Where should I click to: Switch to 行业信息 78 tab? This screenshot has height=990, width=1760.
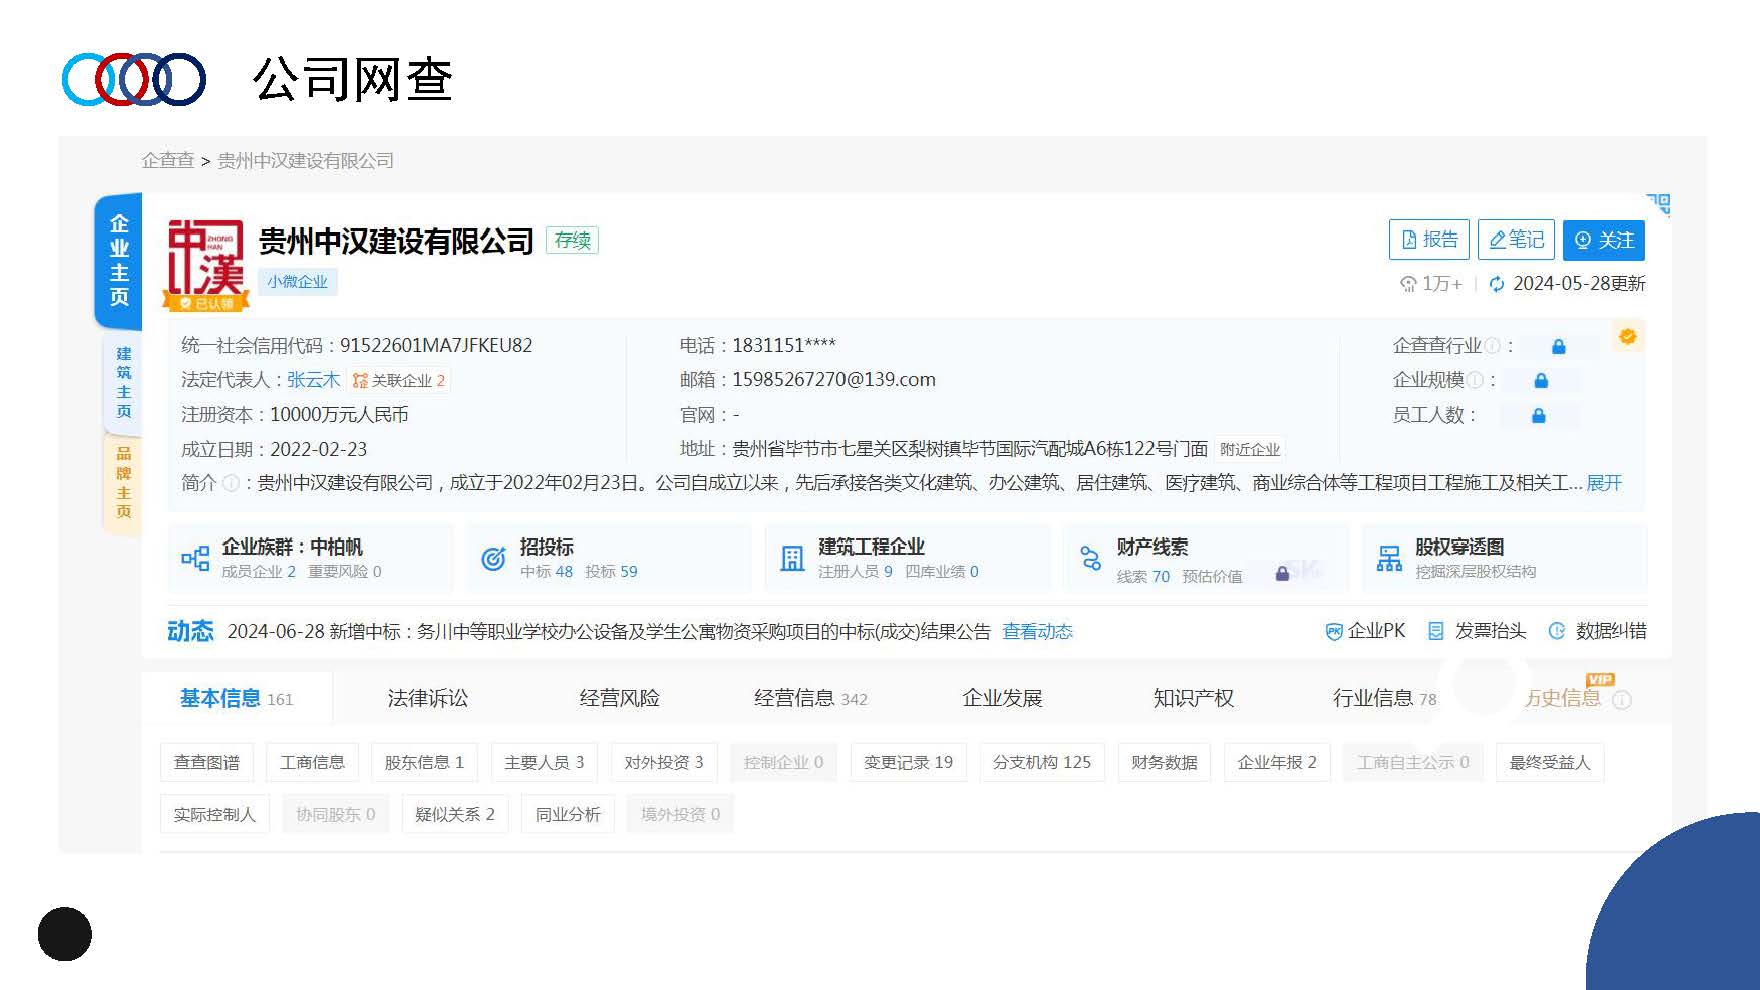(1384, 698)
